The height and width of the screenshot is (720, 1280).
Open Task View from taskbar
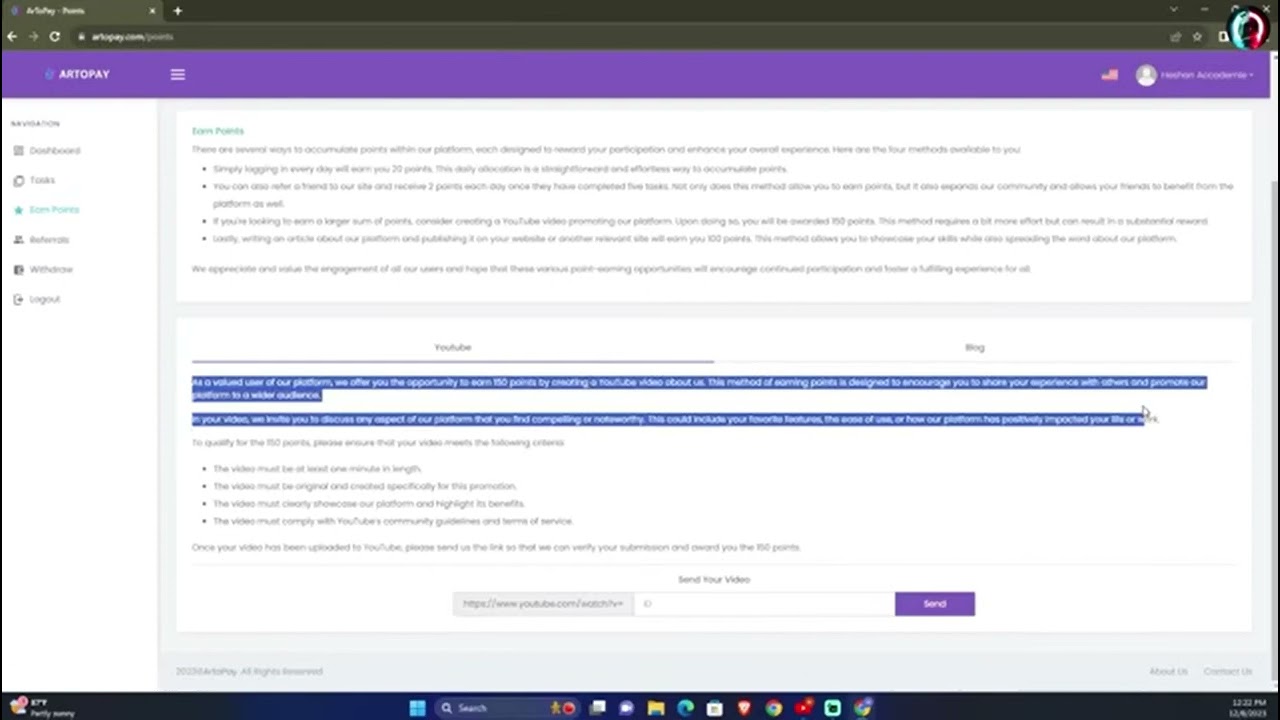pyautogui.click(x=598, y=708)
